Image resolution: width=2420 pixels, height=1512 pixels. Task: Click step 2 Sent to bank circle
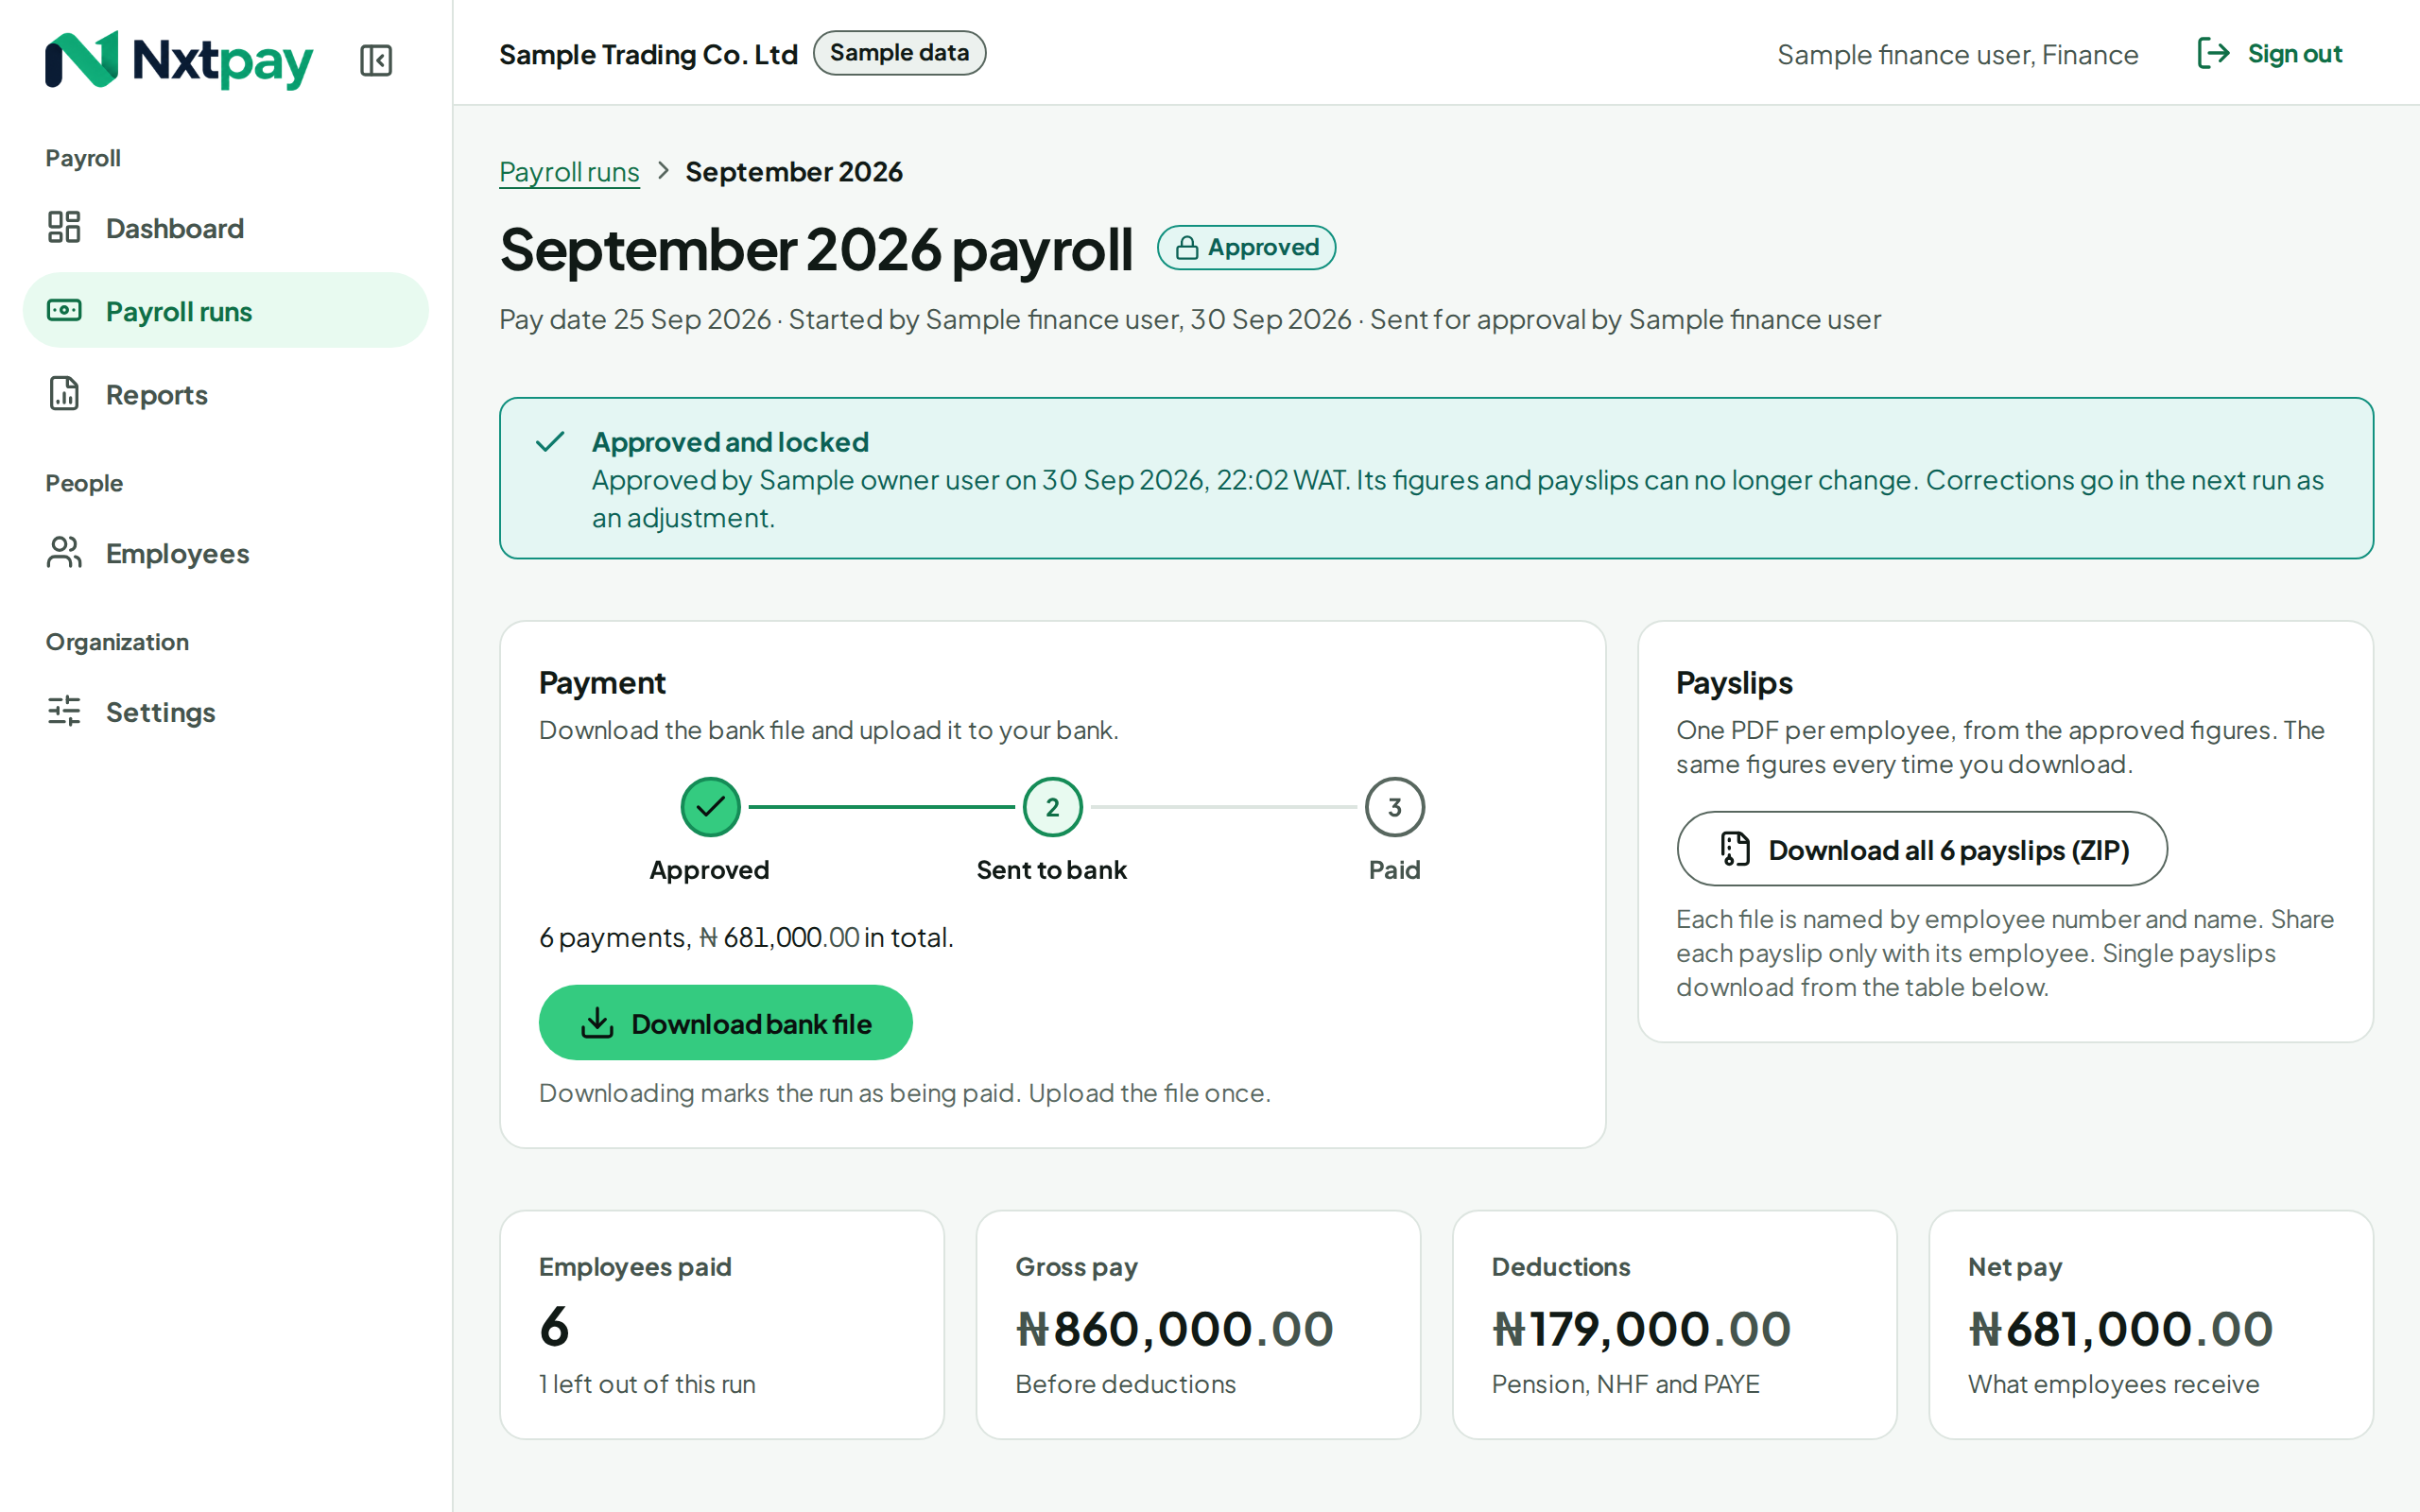(x=1052, y=807)
